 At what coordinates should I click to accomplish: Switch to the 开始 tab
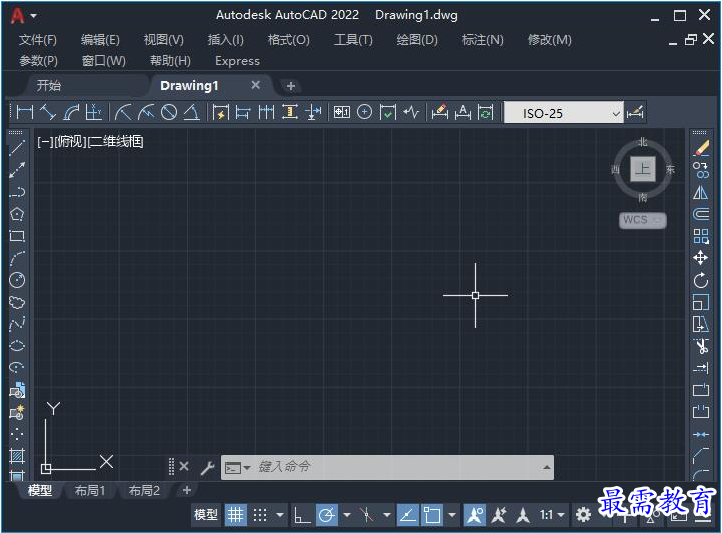point(49,86)
